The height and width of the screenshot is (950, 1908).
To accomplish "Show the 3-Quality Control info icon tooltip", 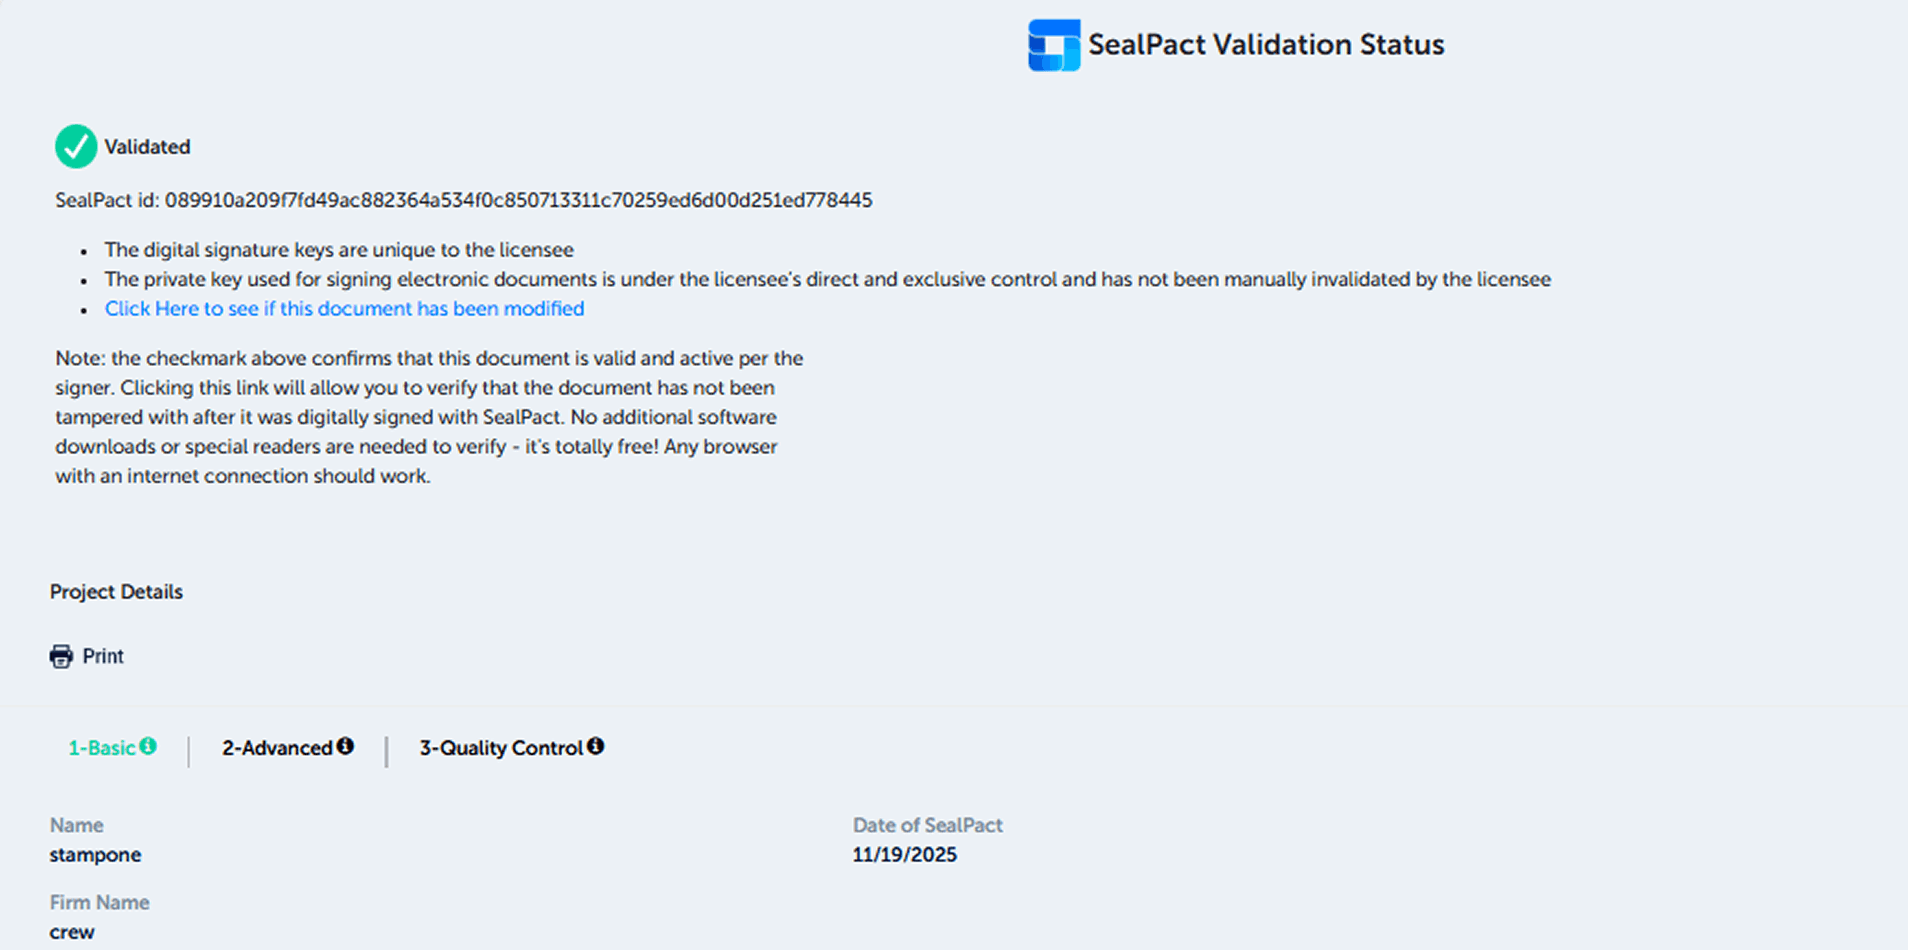I will tap(595, 746).
